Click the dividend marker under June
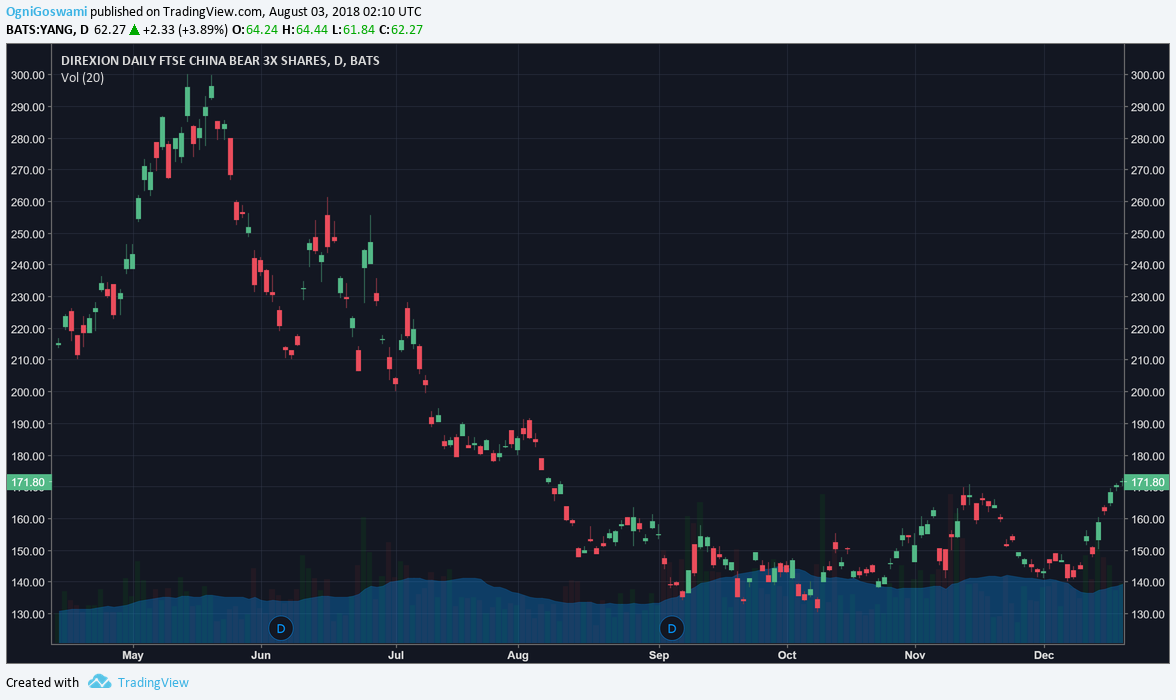Viewport: 1176px width, 700px height. point(280,629)
